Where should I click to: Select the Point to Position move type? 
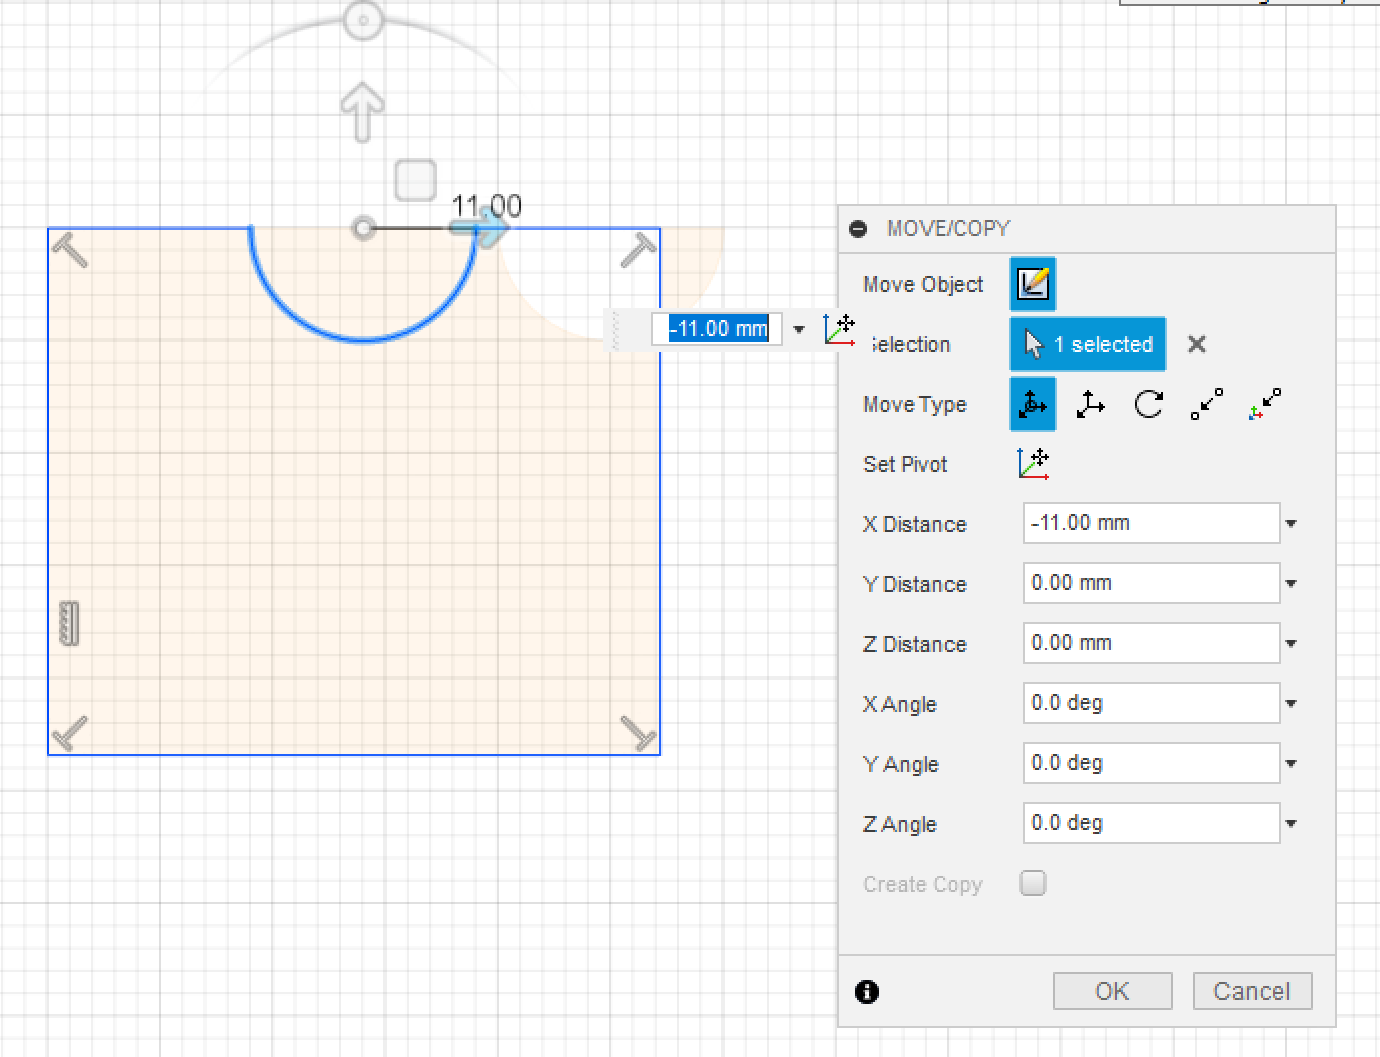(1264, 404)
